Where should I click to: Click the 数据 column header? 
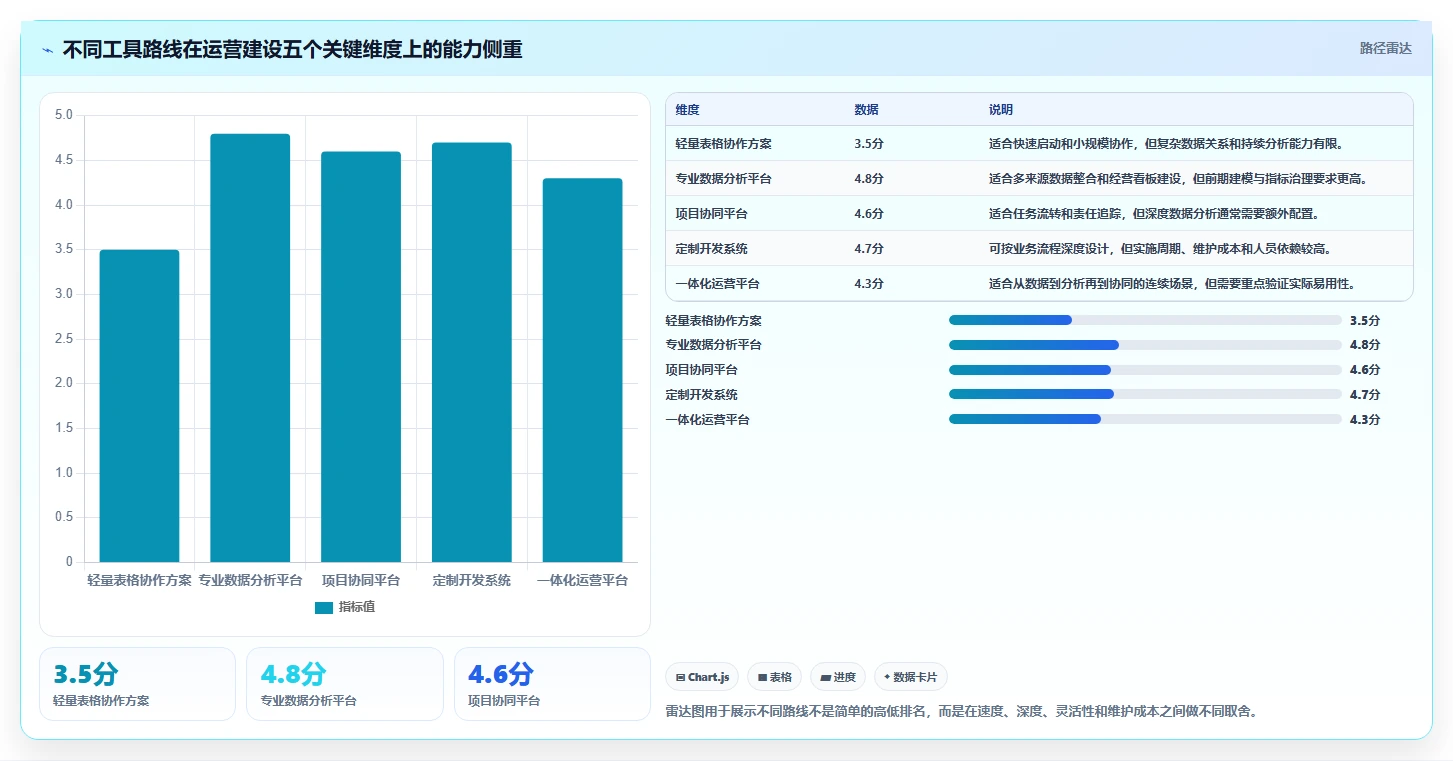[867, 110]
